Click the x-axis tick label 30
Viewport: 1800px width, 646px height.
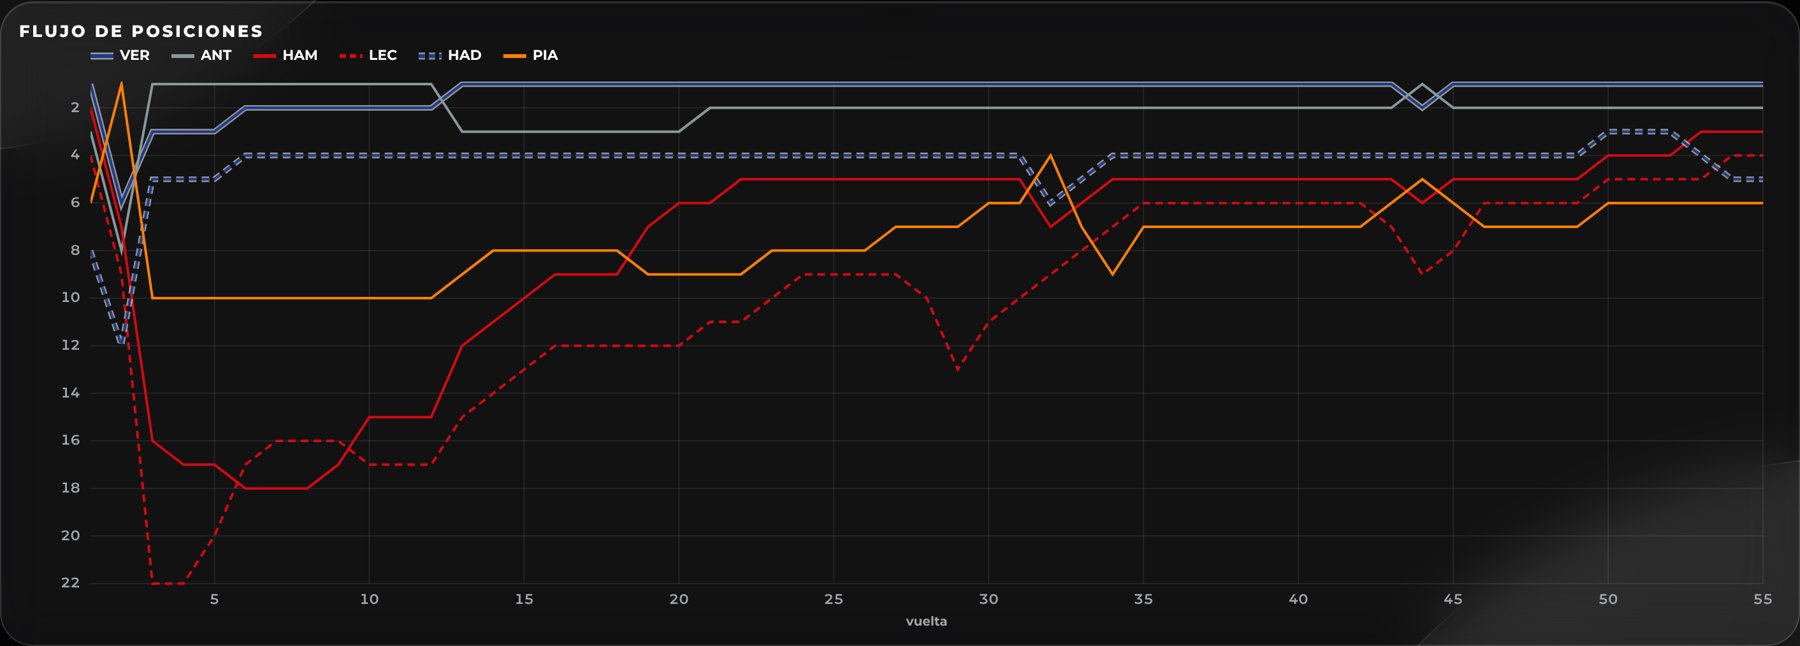pos(988,599)
